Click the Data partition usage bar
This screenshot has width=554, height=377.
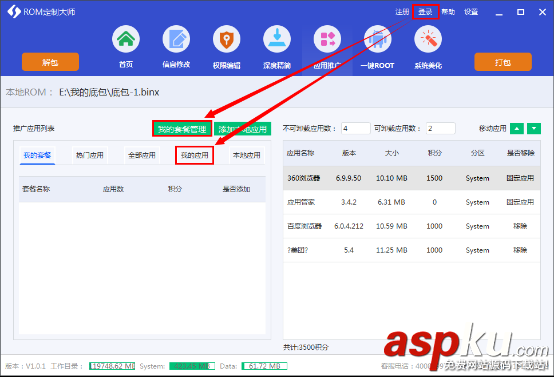[264, 366]
